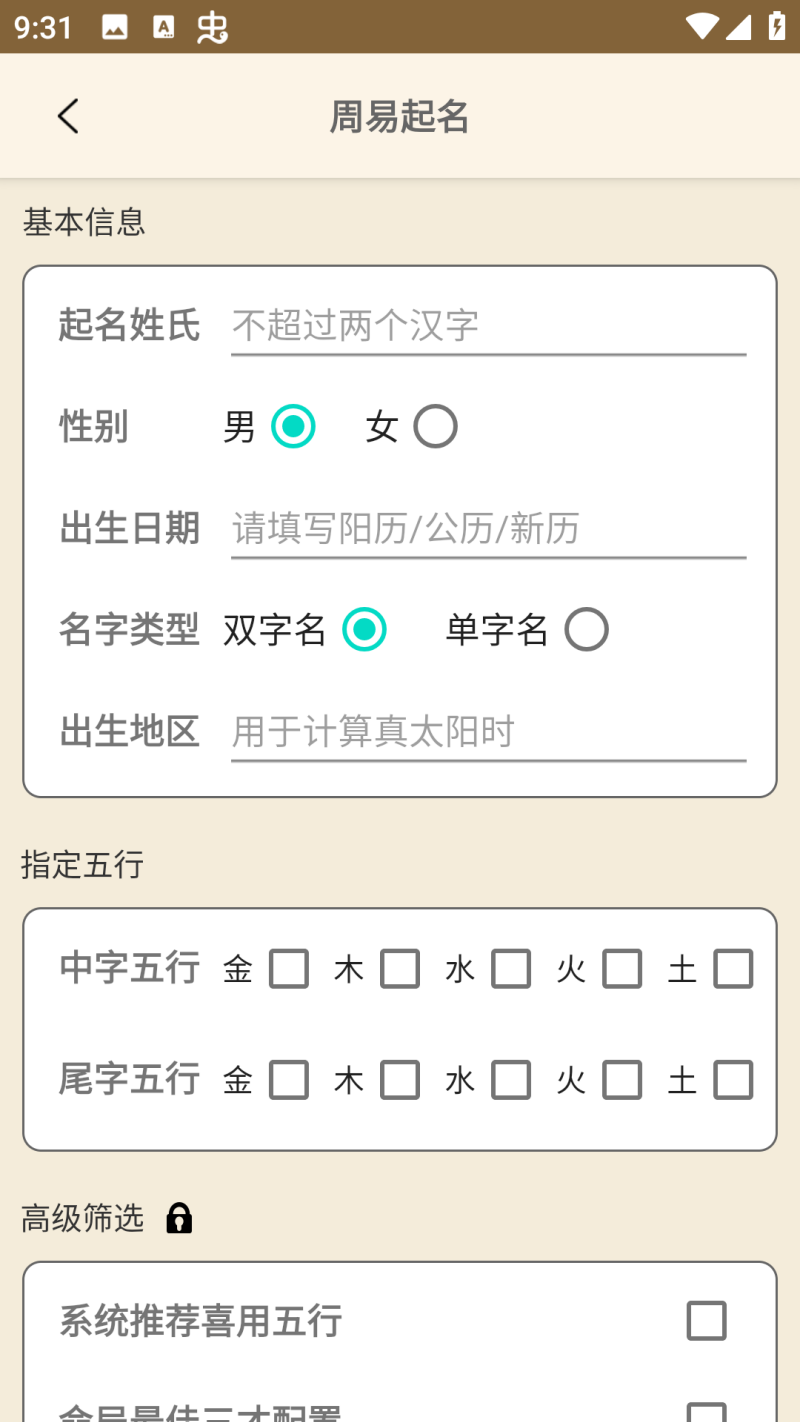
Task: Tap the 周易起名 page title
Action: coord(400,117)
